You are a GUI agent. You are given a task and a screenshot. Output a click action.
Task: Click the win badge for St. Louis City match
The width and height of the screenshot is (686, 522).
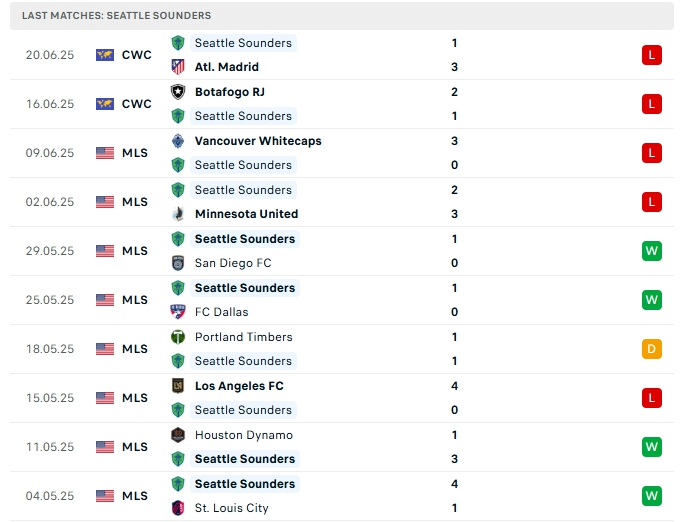(652, 496)
